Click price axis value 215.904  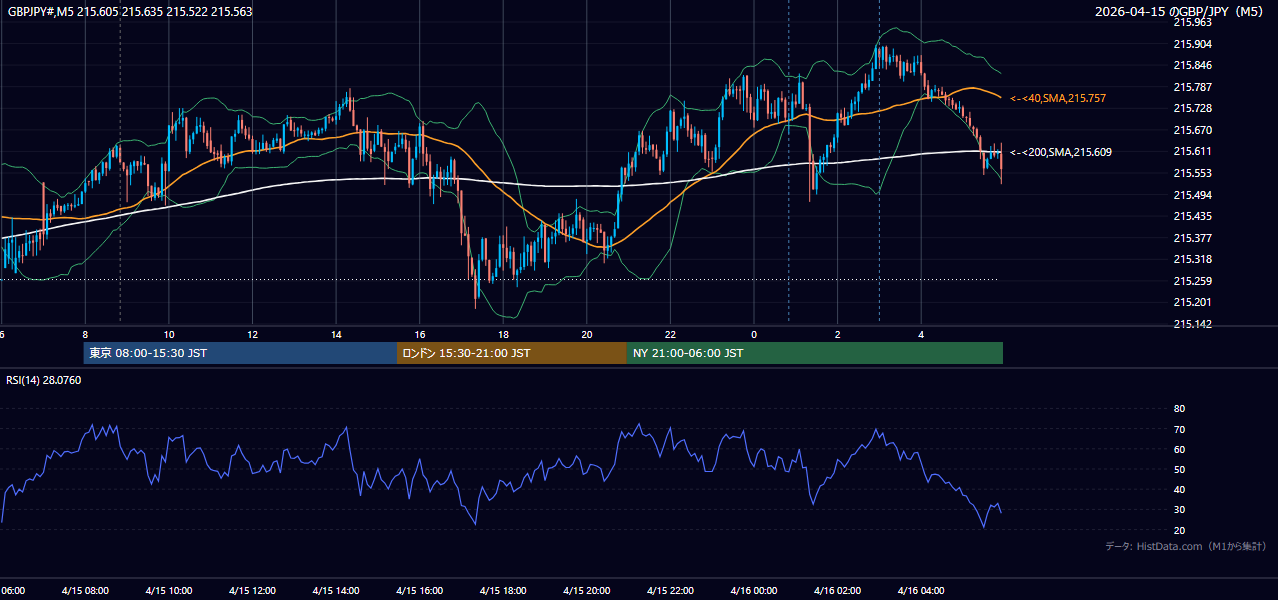(x=1192, y=44)
